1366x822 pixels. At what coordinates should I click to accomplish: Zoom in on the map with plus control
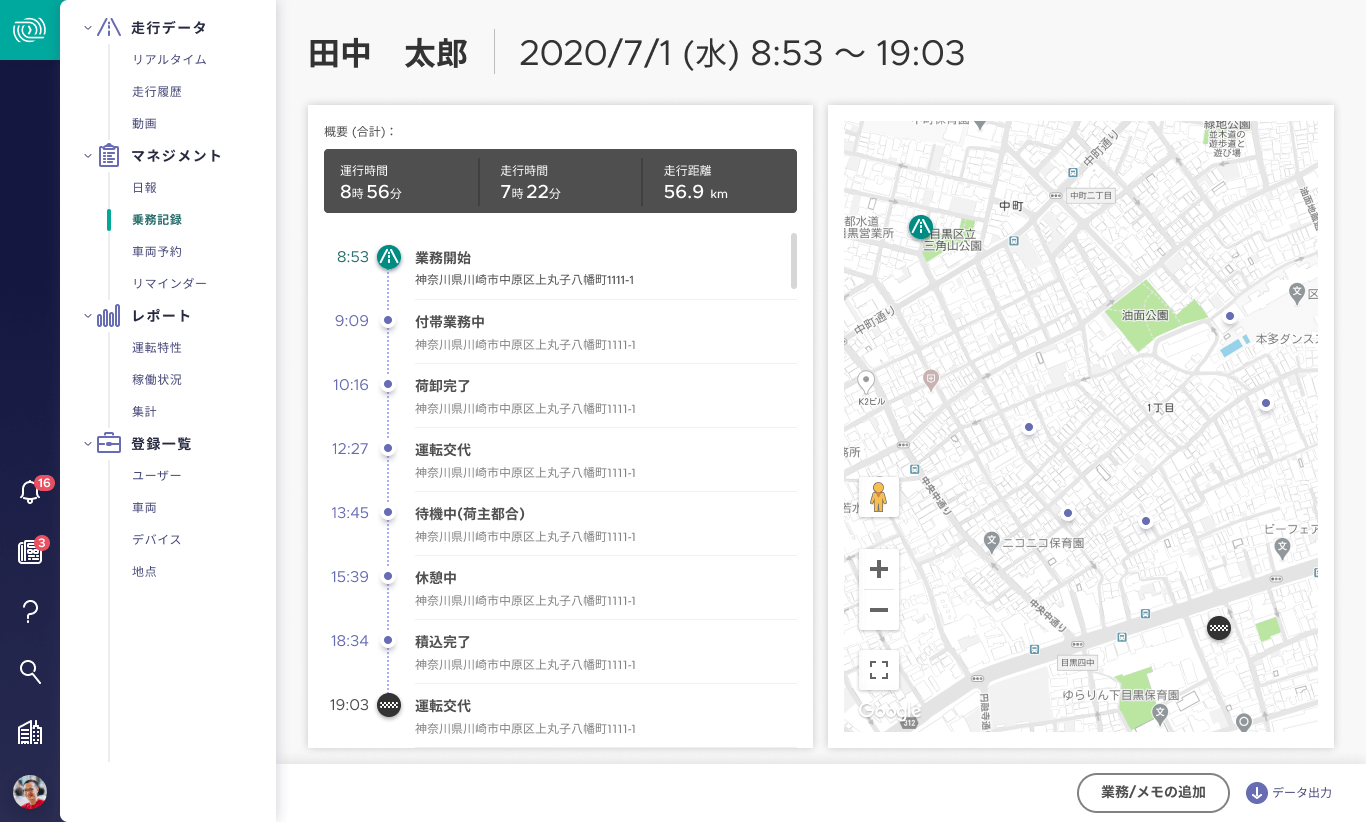(878, 569)
